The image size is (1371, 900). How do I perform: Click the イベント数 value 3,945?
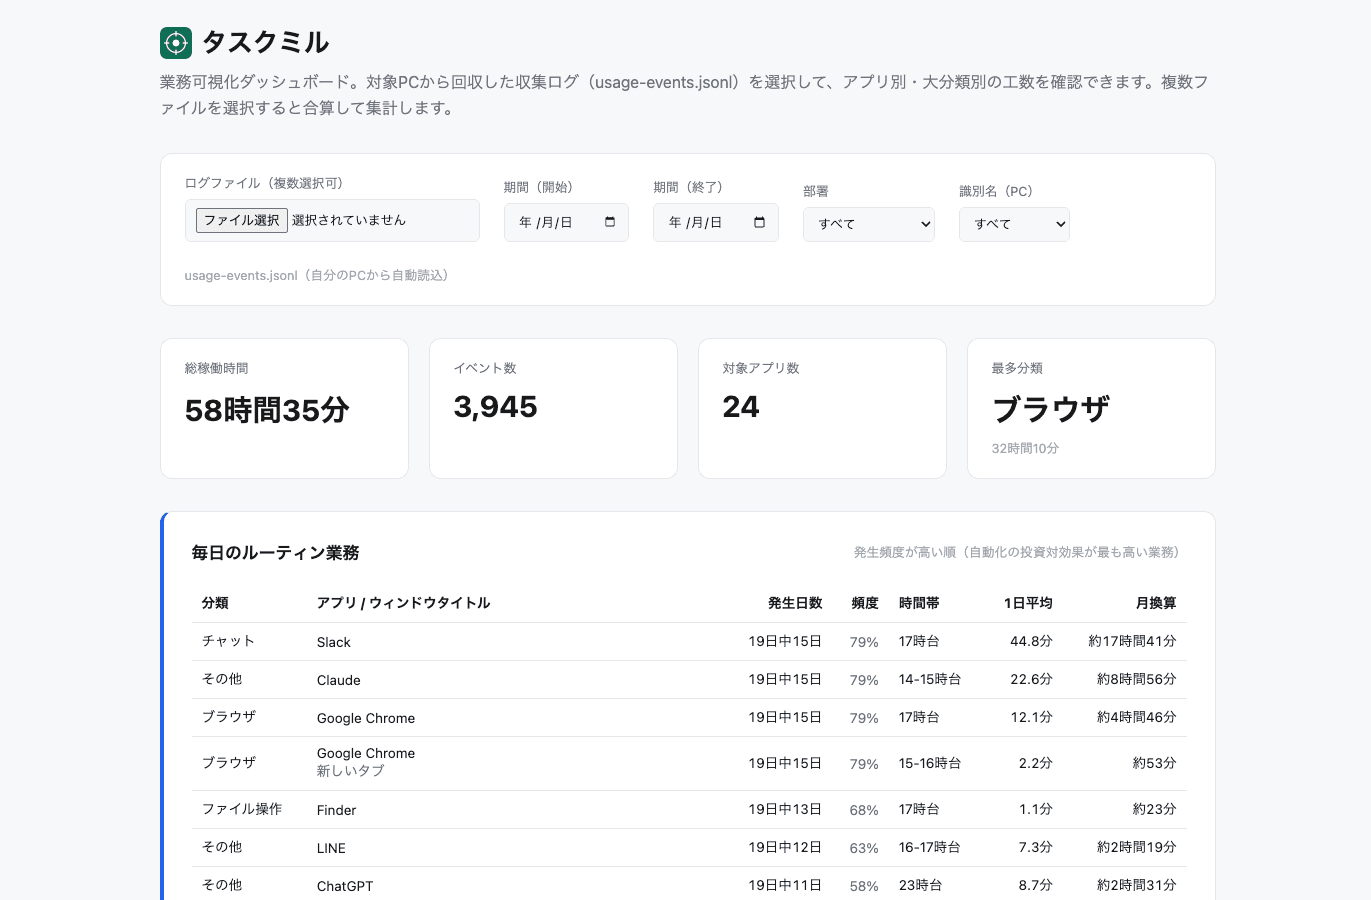point(495,407)
